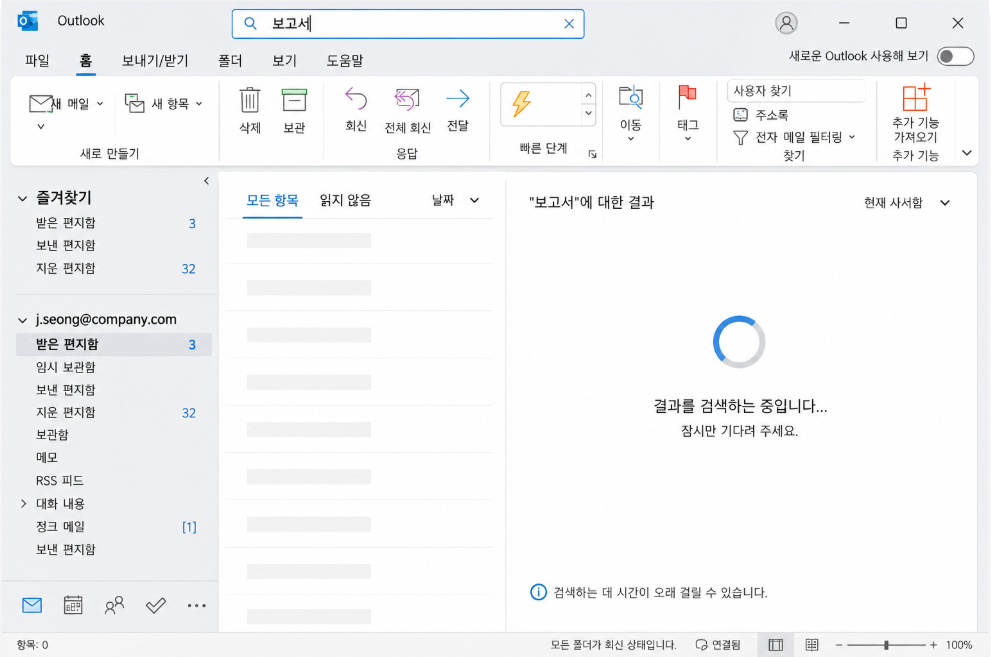Select 받은 편지함 under 즐겨찾기
This screenshot has width=991, height=657.
(66, 223)
